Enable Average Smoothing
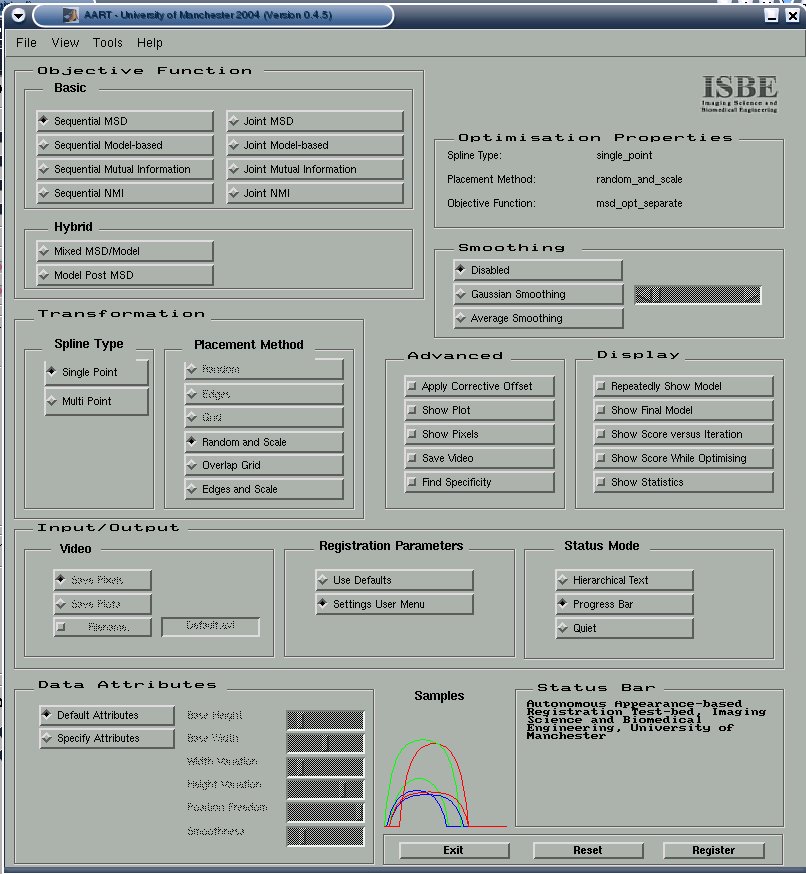This screenshot has height=874, width=806. click(x=538, y=318)
